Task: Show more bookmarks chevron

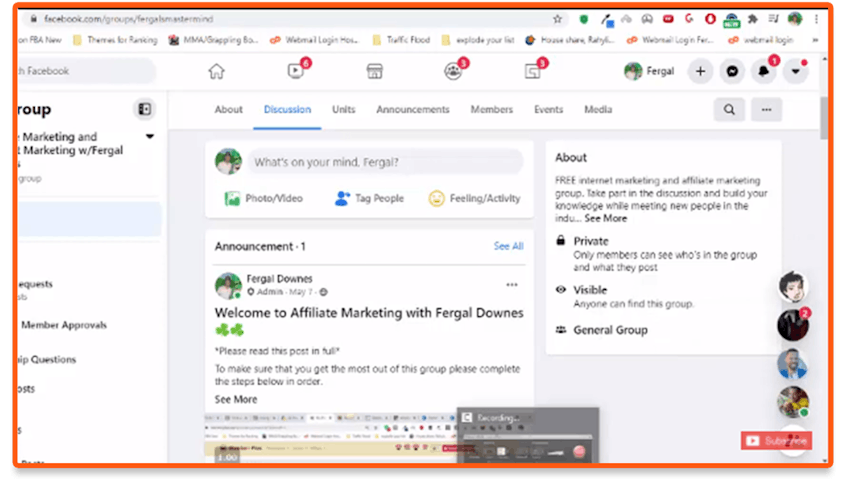Action: click(x=815, y=40)
